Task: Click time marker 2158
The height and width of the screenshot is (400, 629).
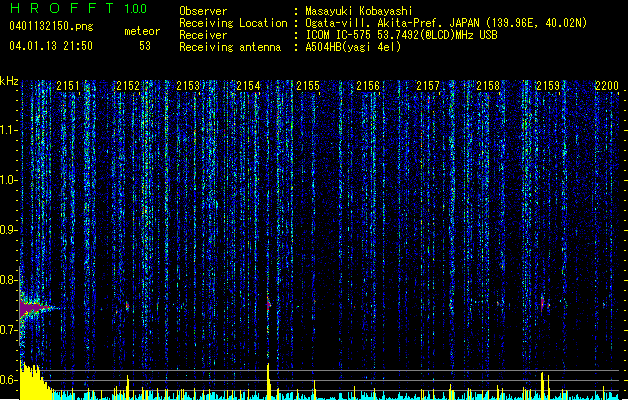Action: pos(488,86)
